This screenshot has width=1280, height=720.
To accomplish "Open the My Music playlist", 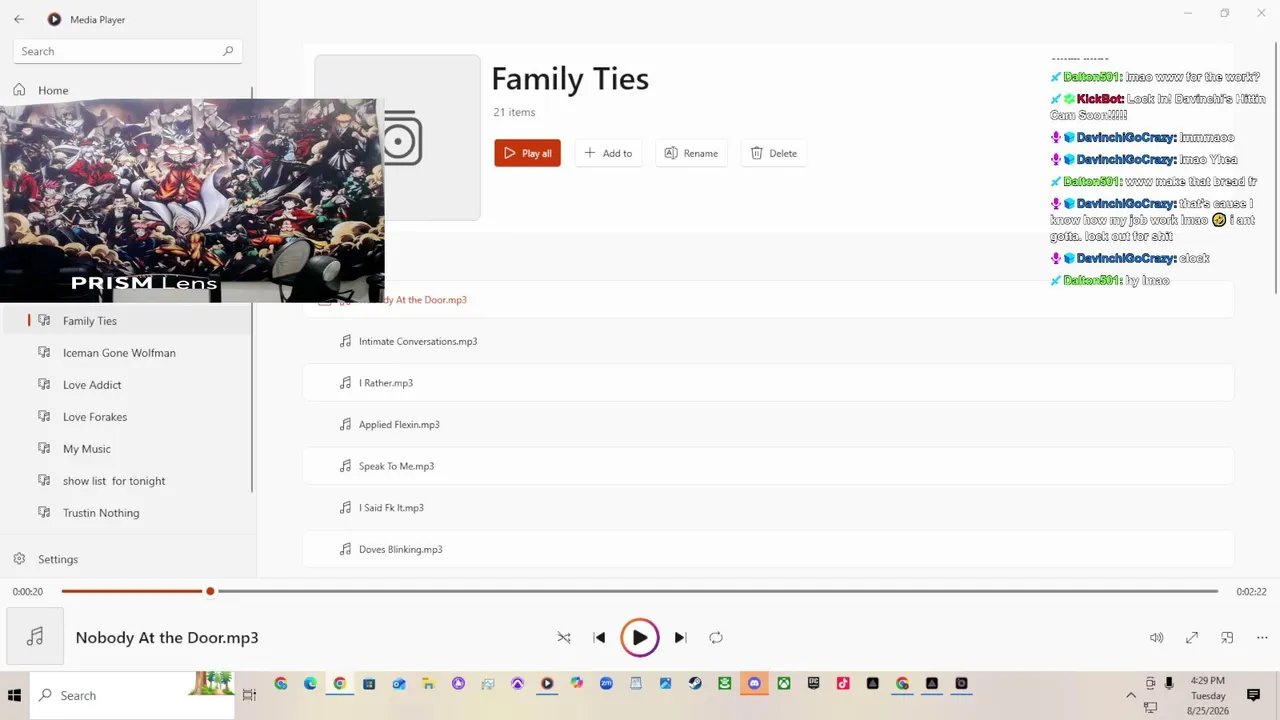I will pyautogui.click(x=127, y=449).
